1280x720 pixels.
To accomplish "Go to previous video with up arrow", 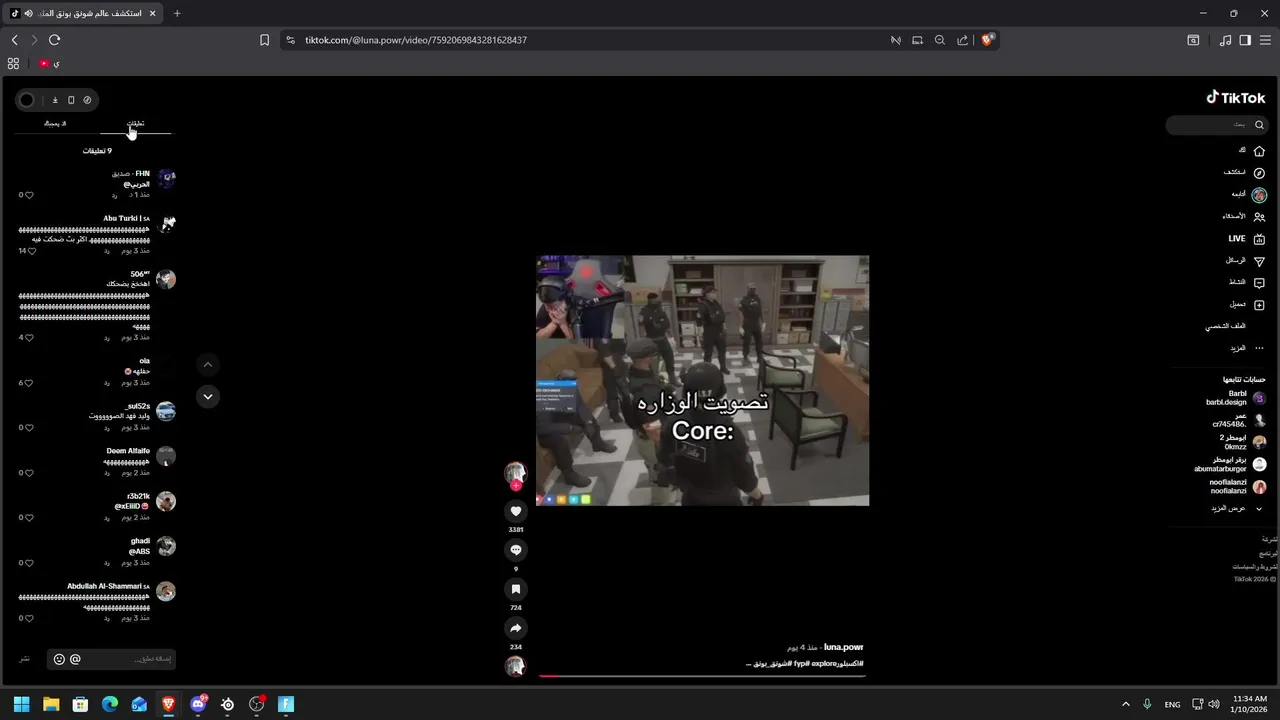I will click(208, 365).
